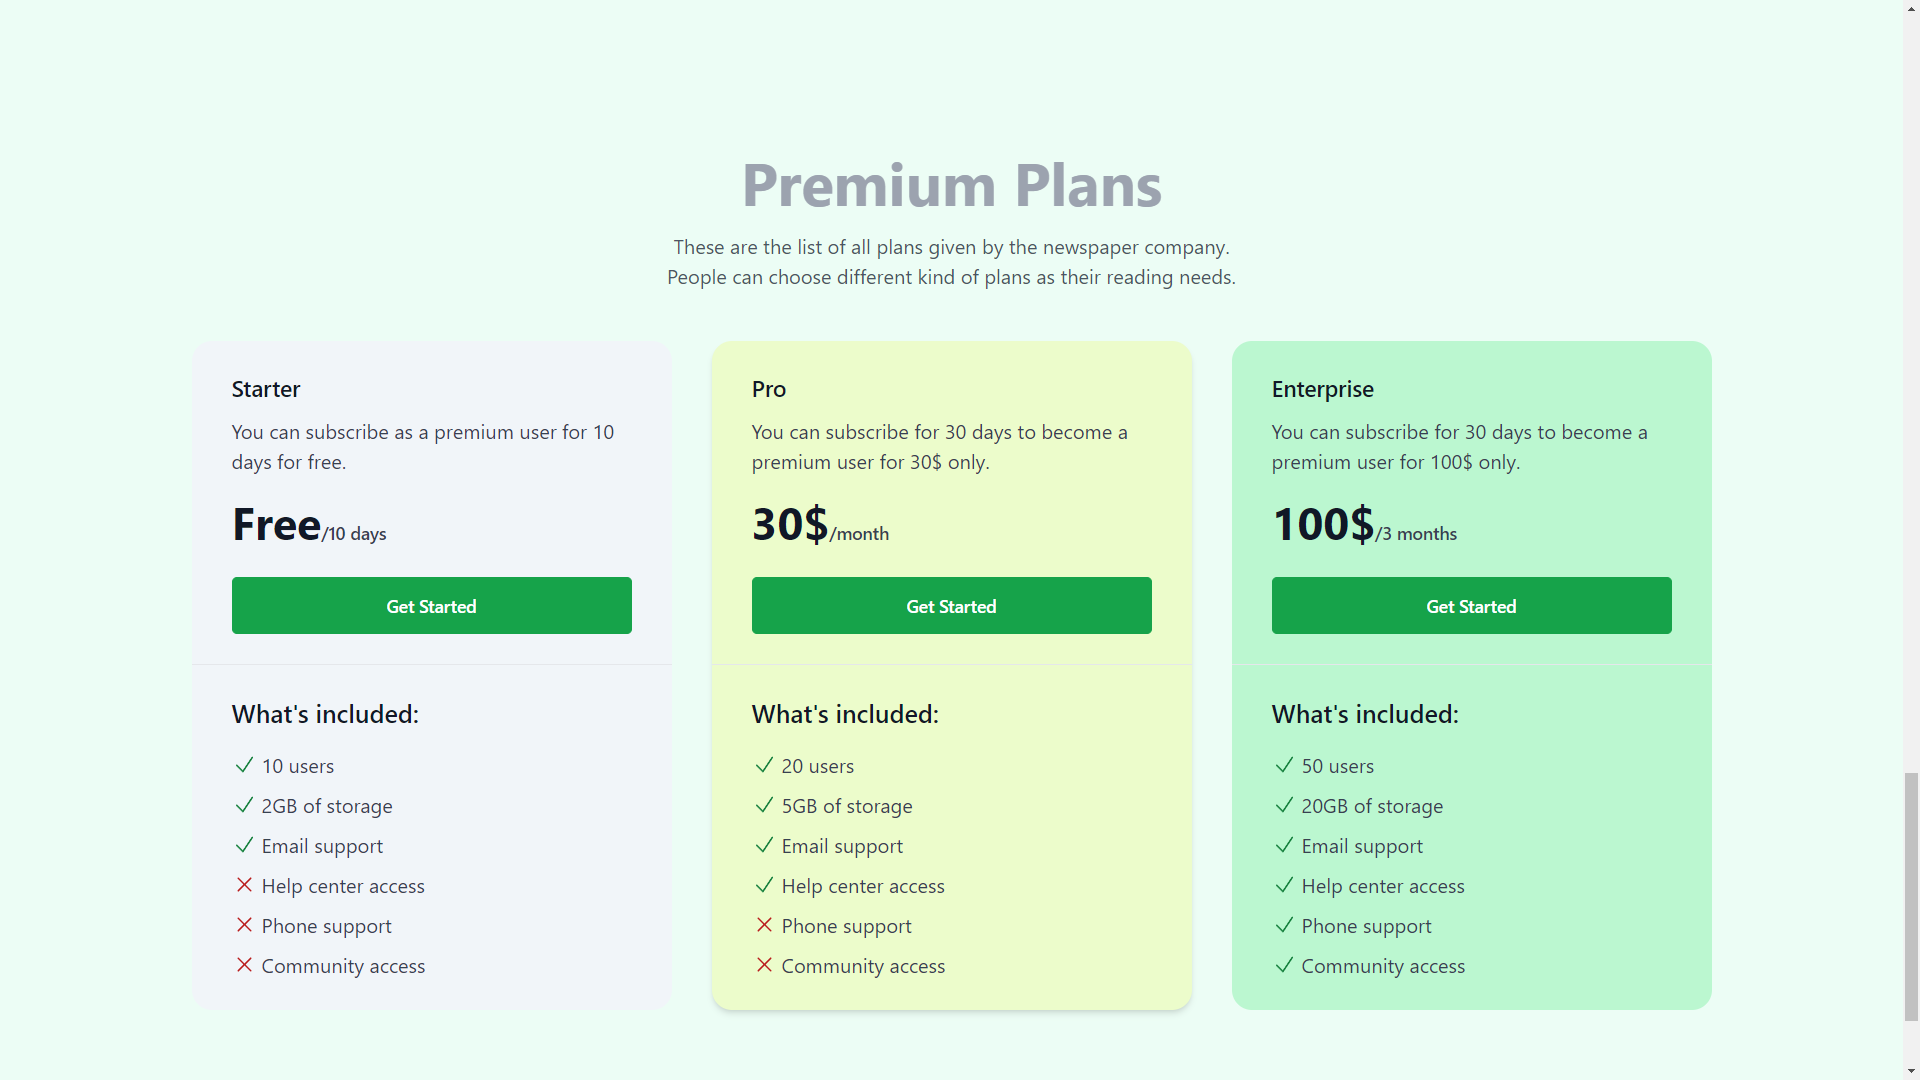
Task: Click Get Started on the Enterprise plan
Action: [1471, 605]
